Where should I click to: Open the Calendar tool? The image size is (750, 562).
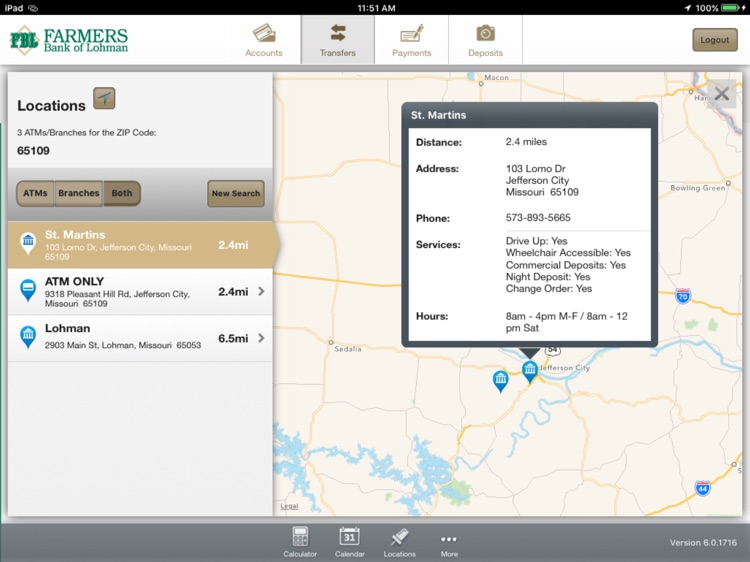350,542
